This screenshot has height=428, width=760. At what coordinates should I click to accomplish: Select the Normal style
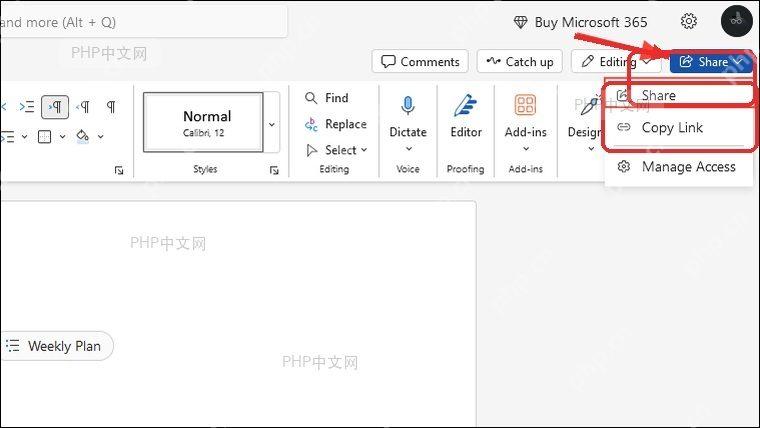(x=203, y=123)
